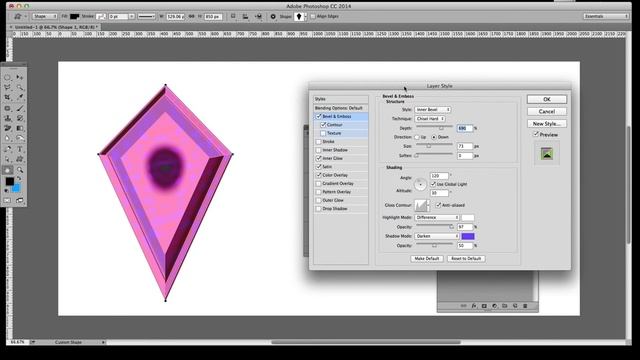The height and width of the screenshot is (360, 640).
Task: Open the Essentials workspace dropdown
Action: [x=606, y=16]
